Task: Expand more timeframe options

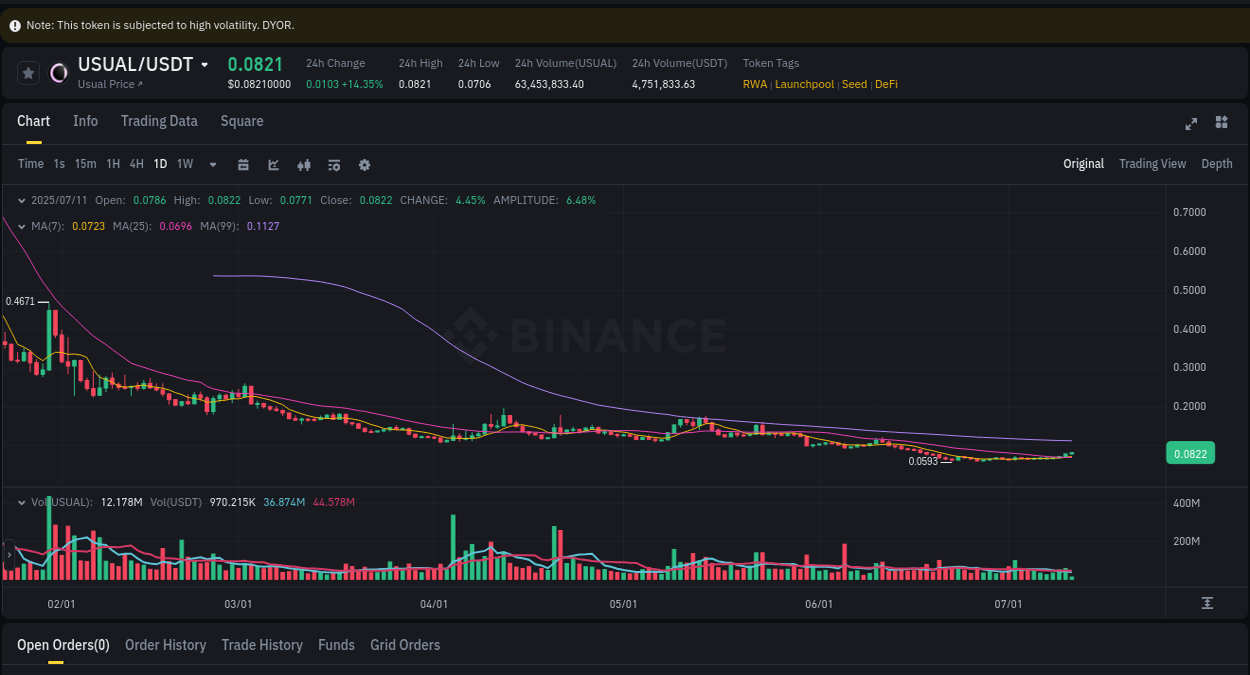Action: [212, 164]
